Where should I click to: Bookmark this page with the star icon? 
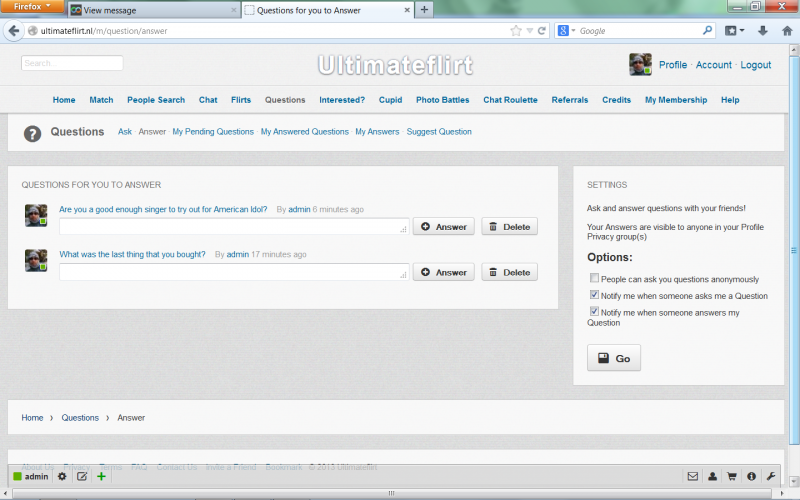tap(516, 31)
